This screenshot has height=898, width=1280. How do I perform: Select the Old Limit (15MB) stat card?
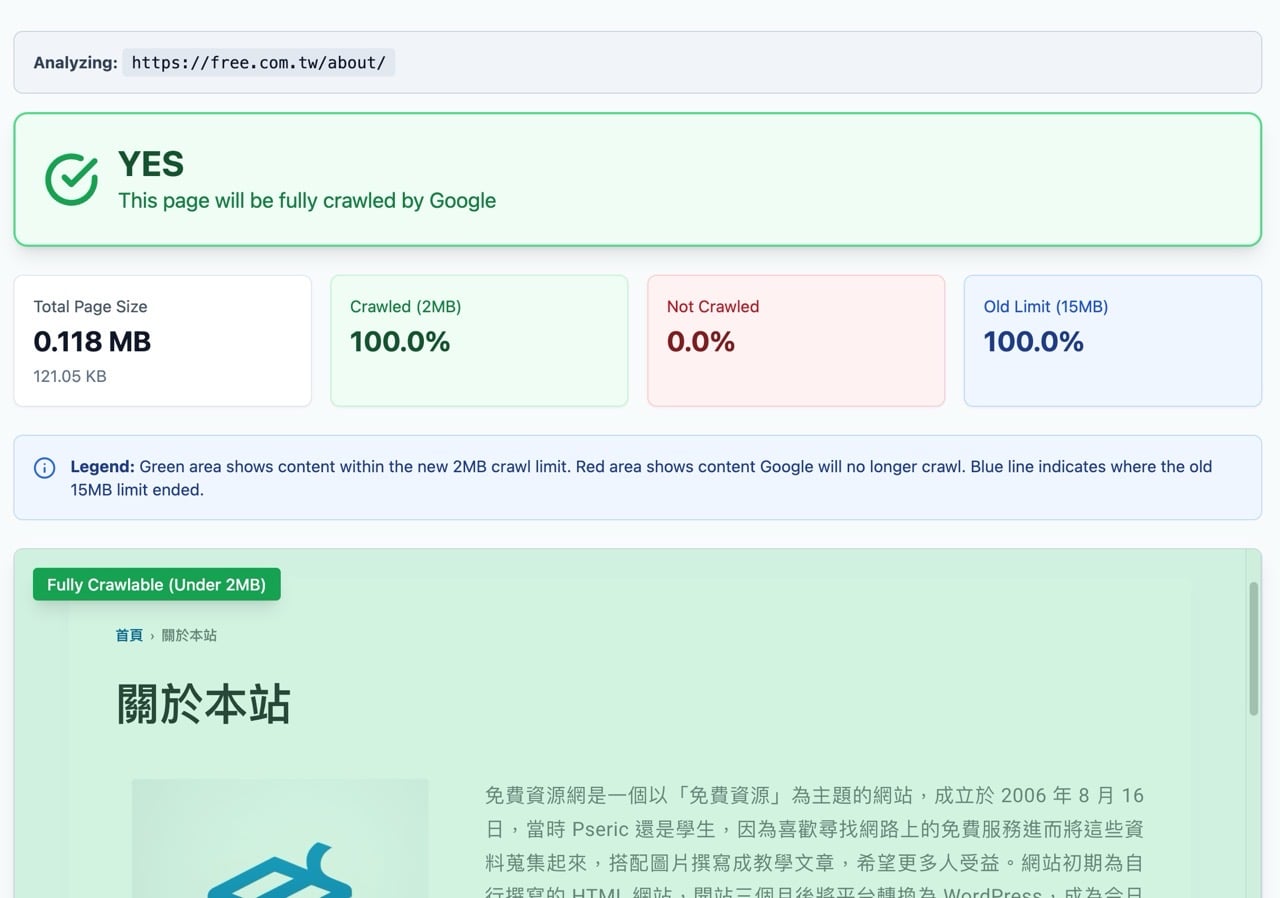[1112, 340]
